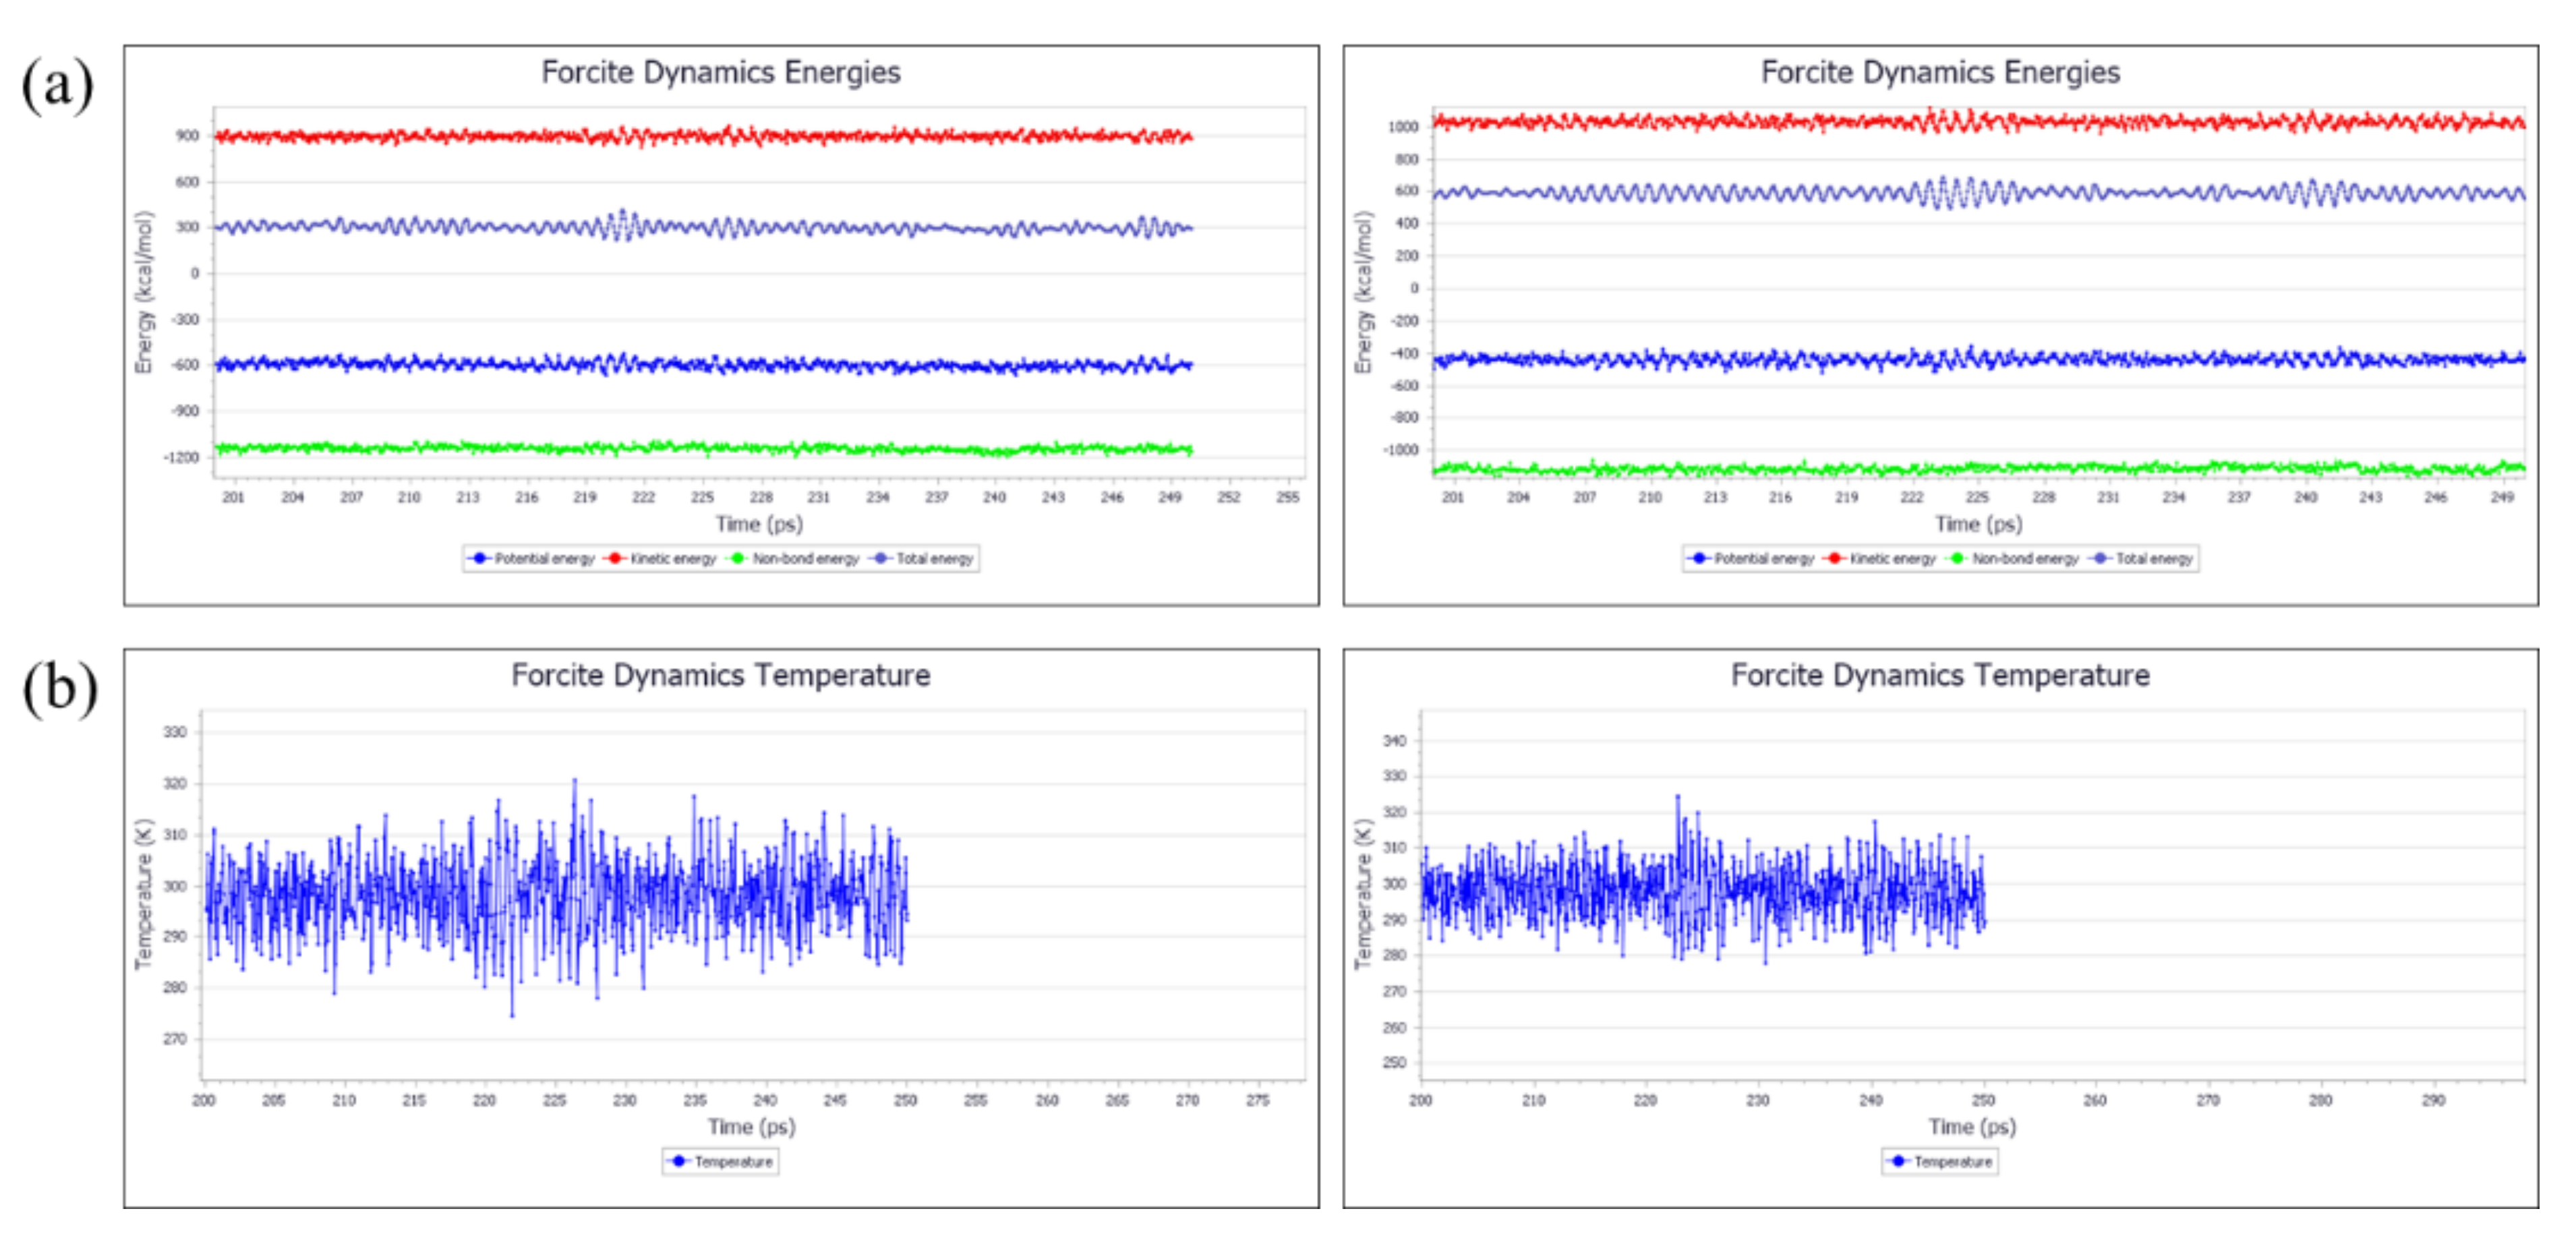Click Temperature legend marker in right temperature chart
This screenshot has width=2576, height=1238.
(1898, 1161)
